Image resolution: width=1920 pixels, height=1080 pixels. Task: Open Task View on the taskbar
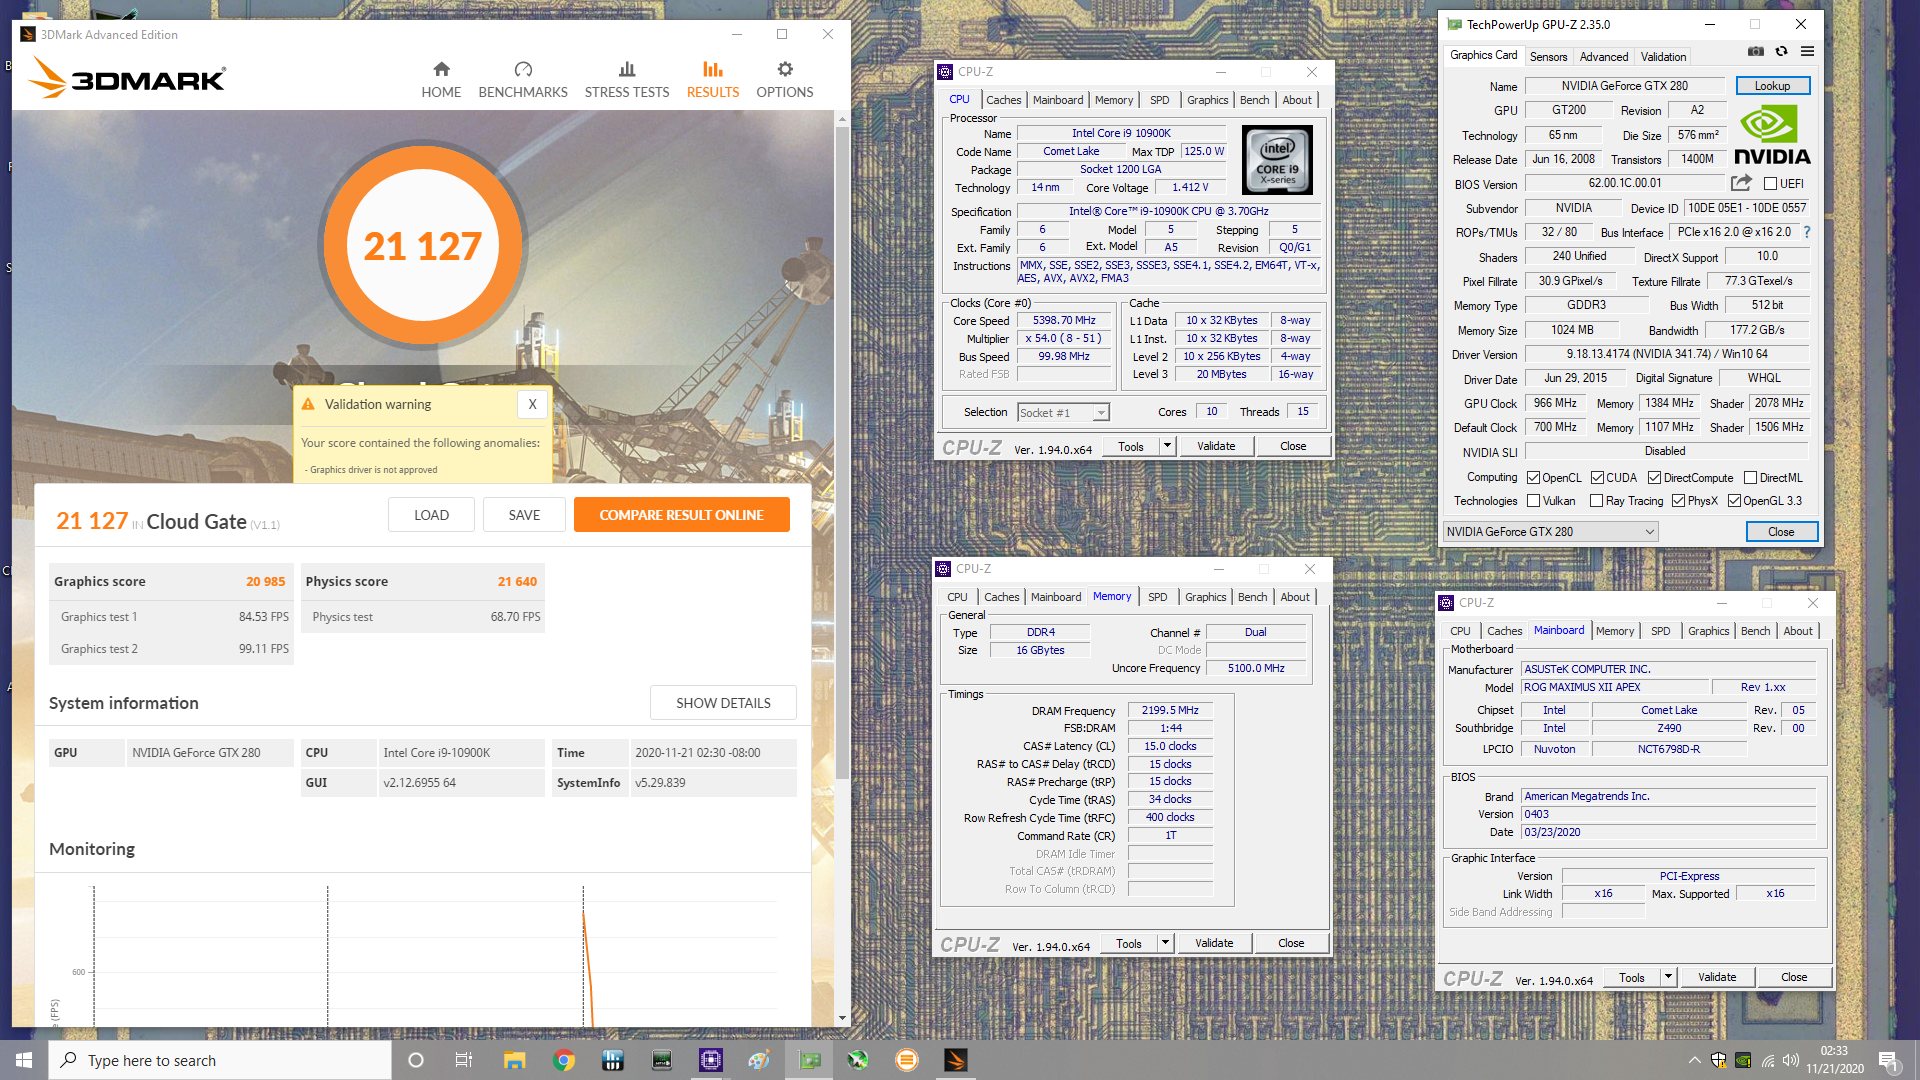pos(463,1060)
